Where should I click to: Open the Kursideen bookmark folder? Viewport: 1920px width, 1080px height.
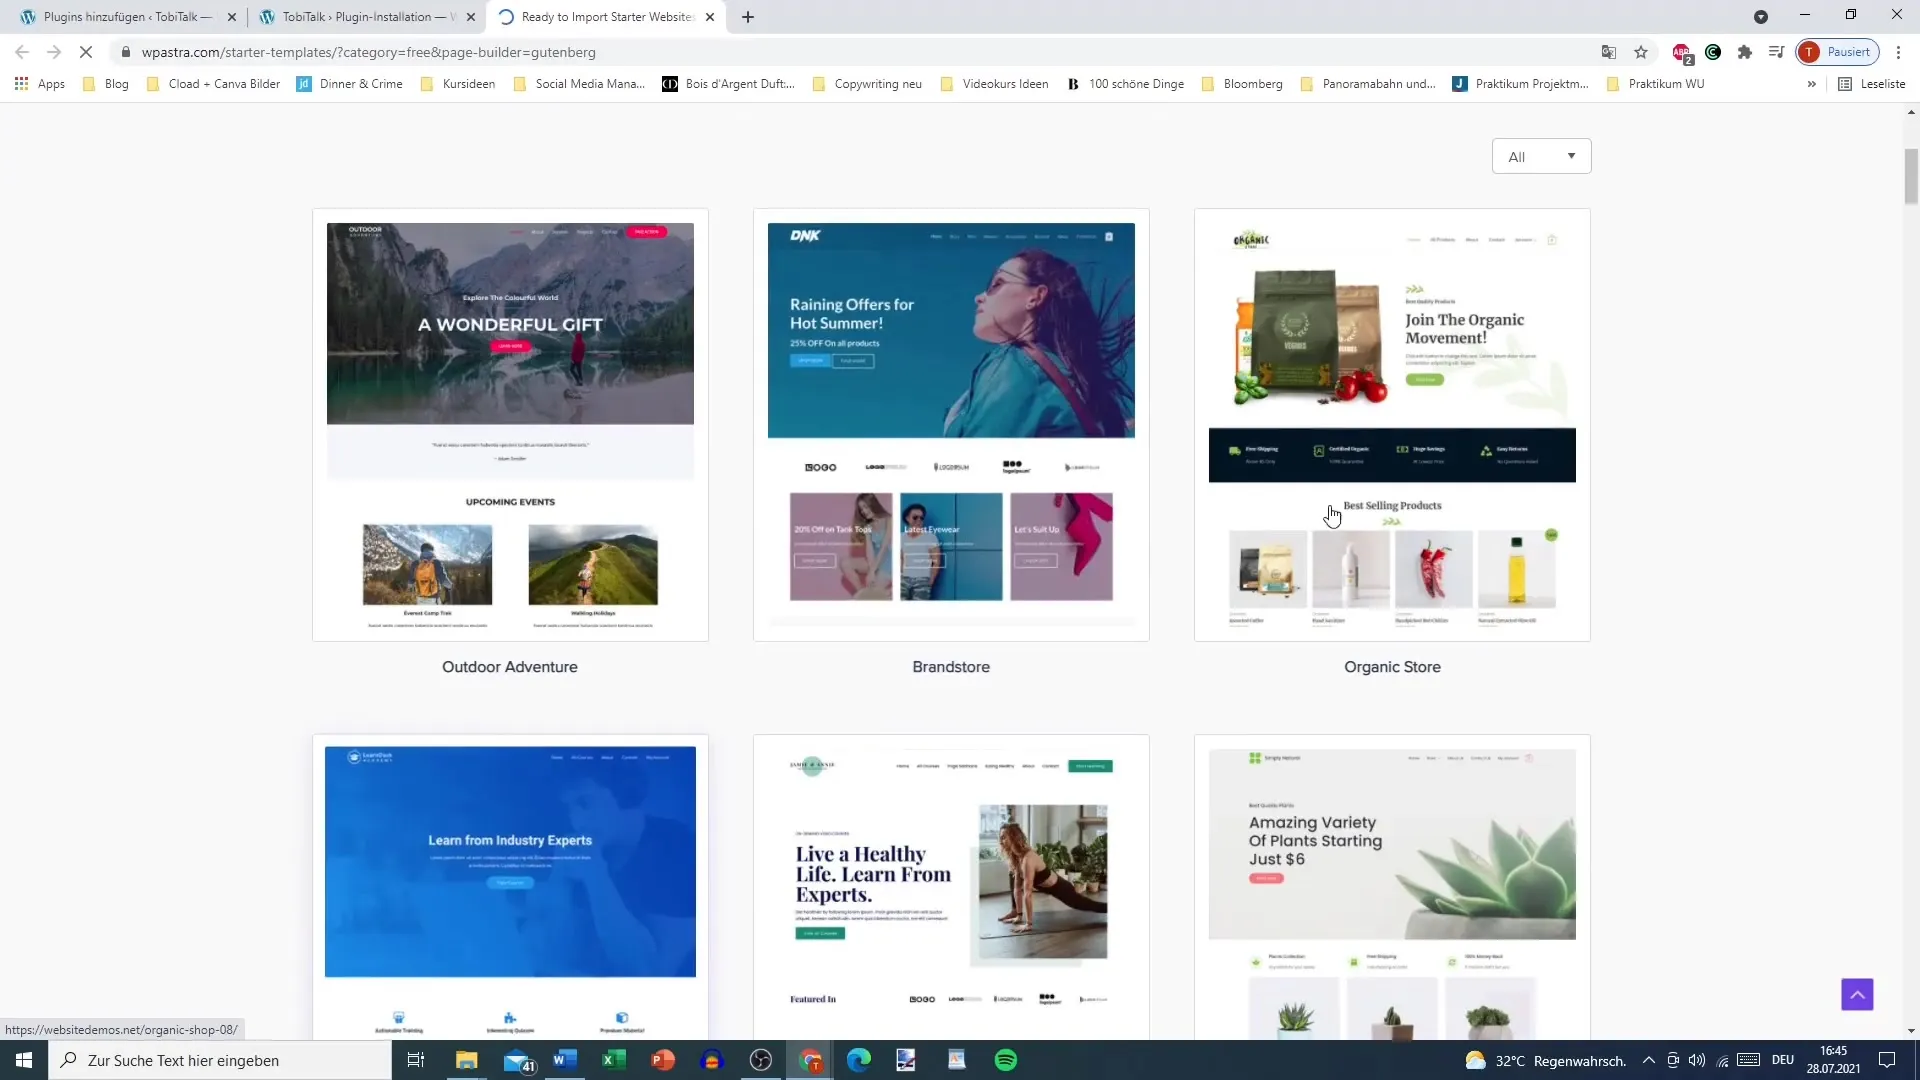458,84
